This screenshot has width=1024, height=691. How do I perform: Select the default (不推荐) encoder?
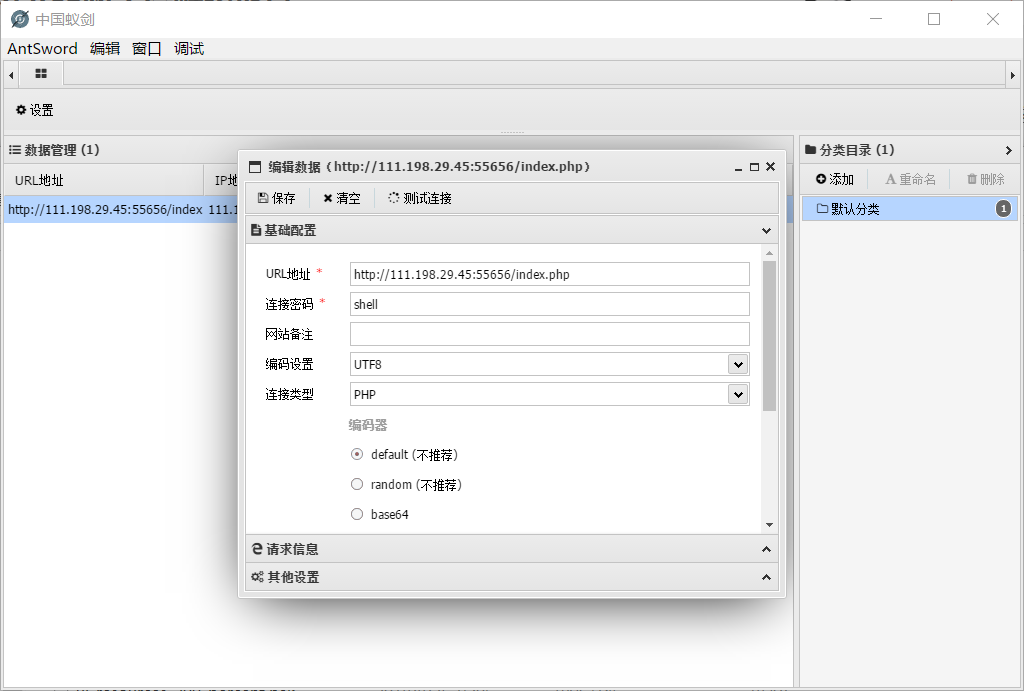[x=357, y=455]
